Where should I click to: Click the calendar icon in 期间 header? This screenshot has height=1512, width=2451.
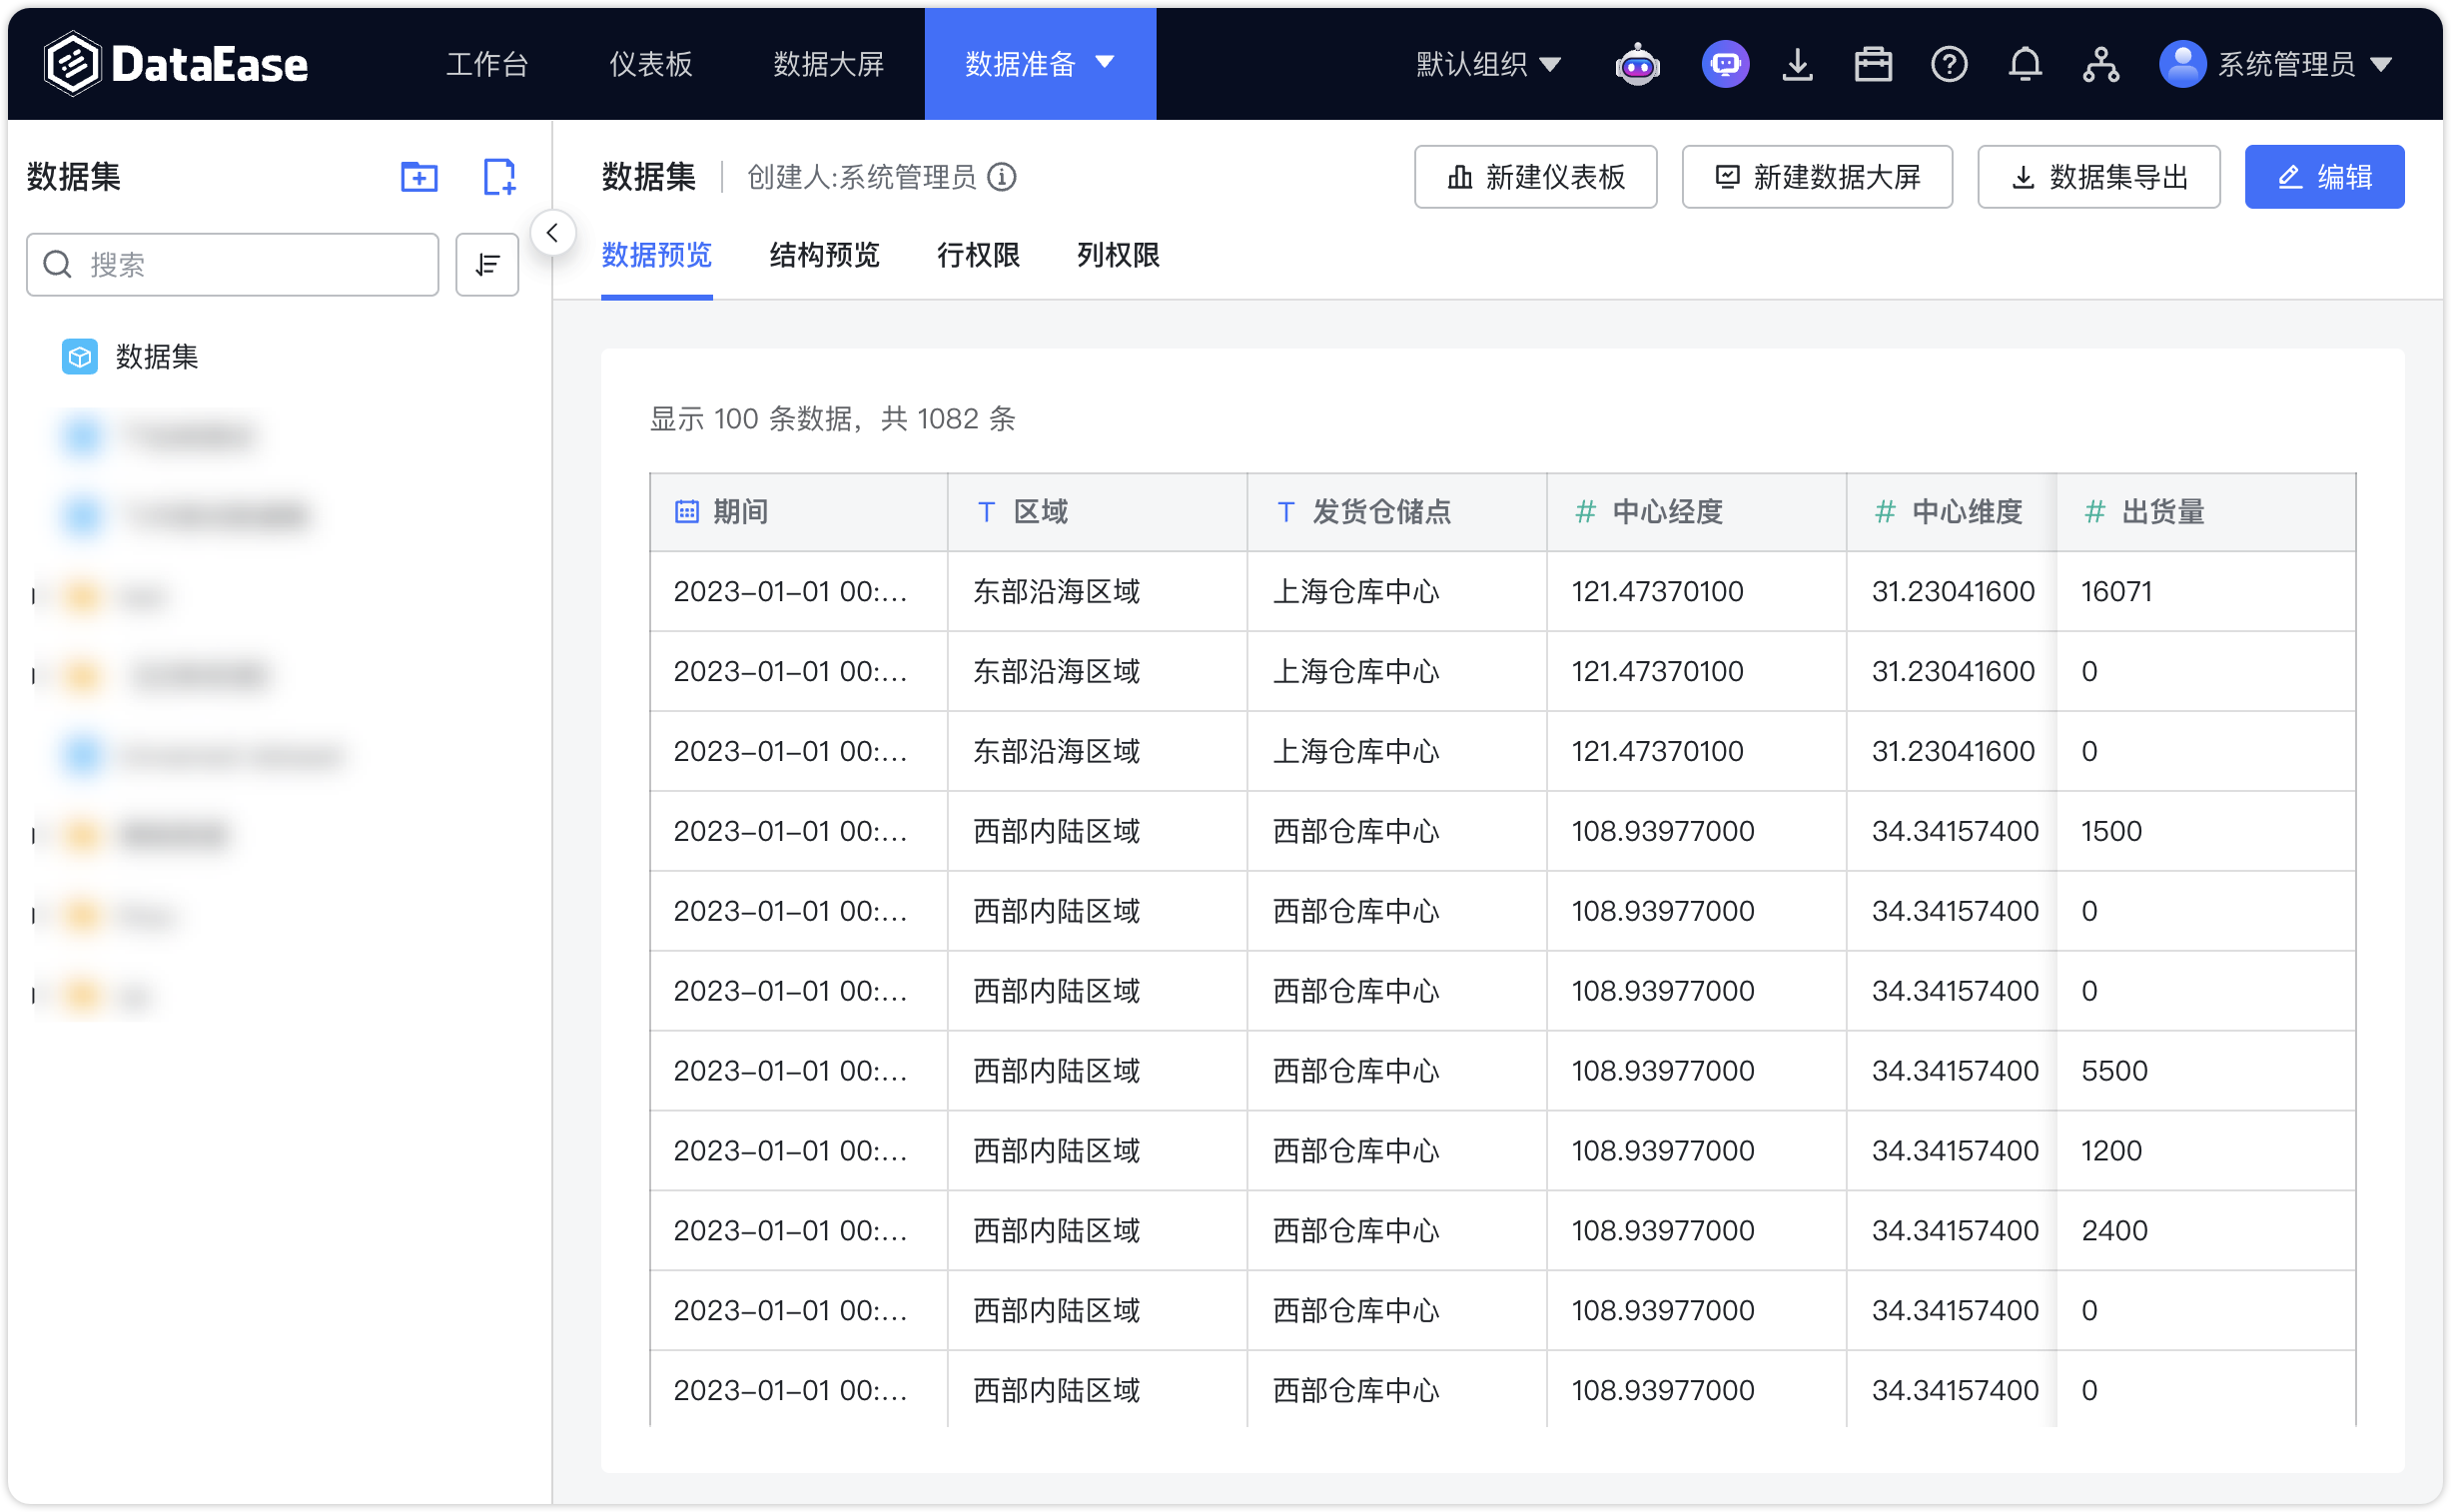coord(687,512)
